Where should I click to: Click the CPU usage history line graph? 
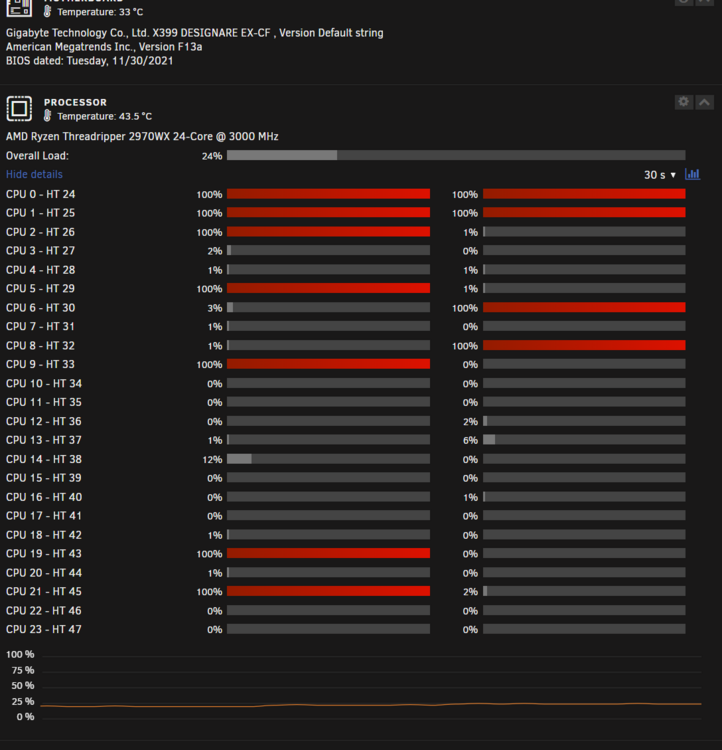coord(371,686)
